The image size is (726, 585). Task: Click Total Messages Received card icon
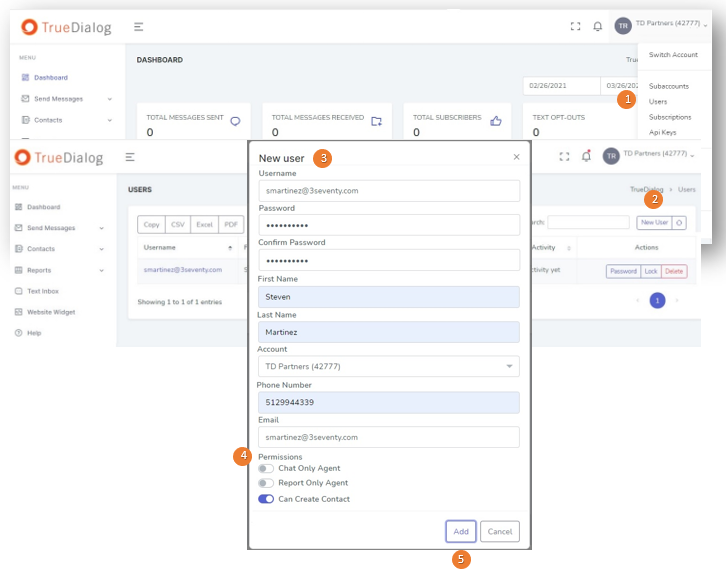(376, 121)
